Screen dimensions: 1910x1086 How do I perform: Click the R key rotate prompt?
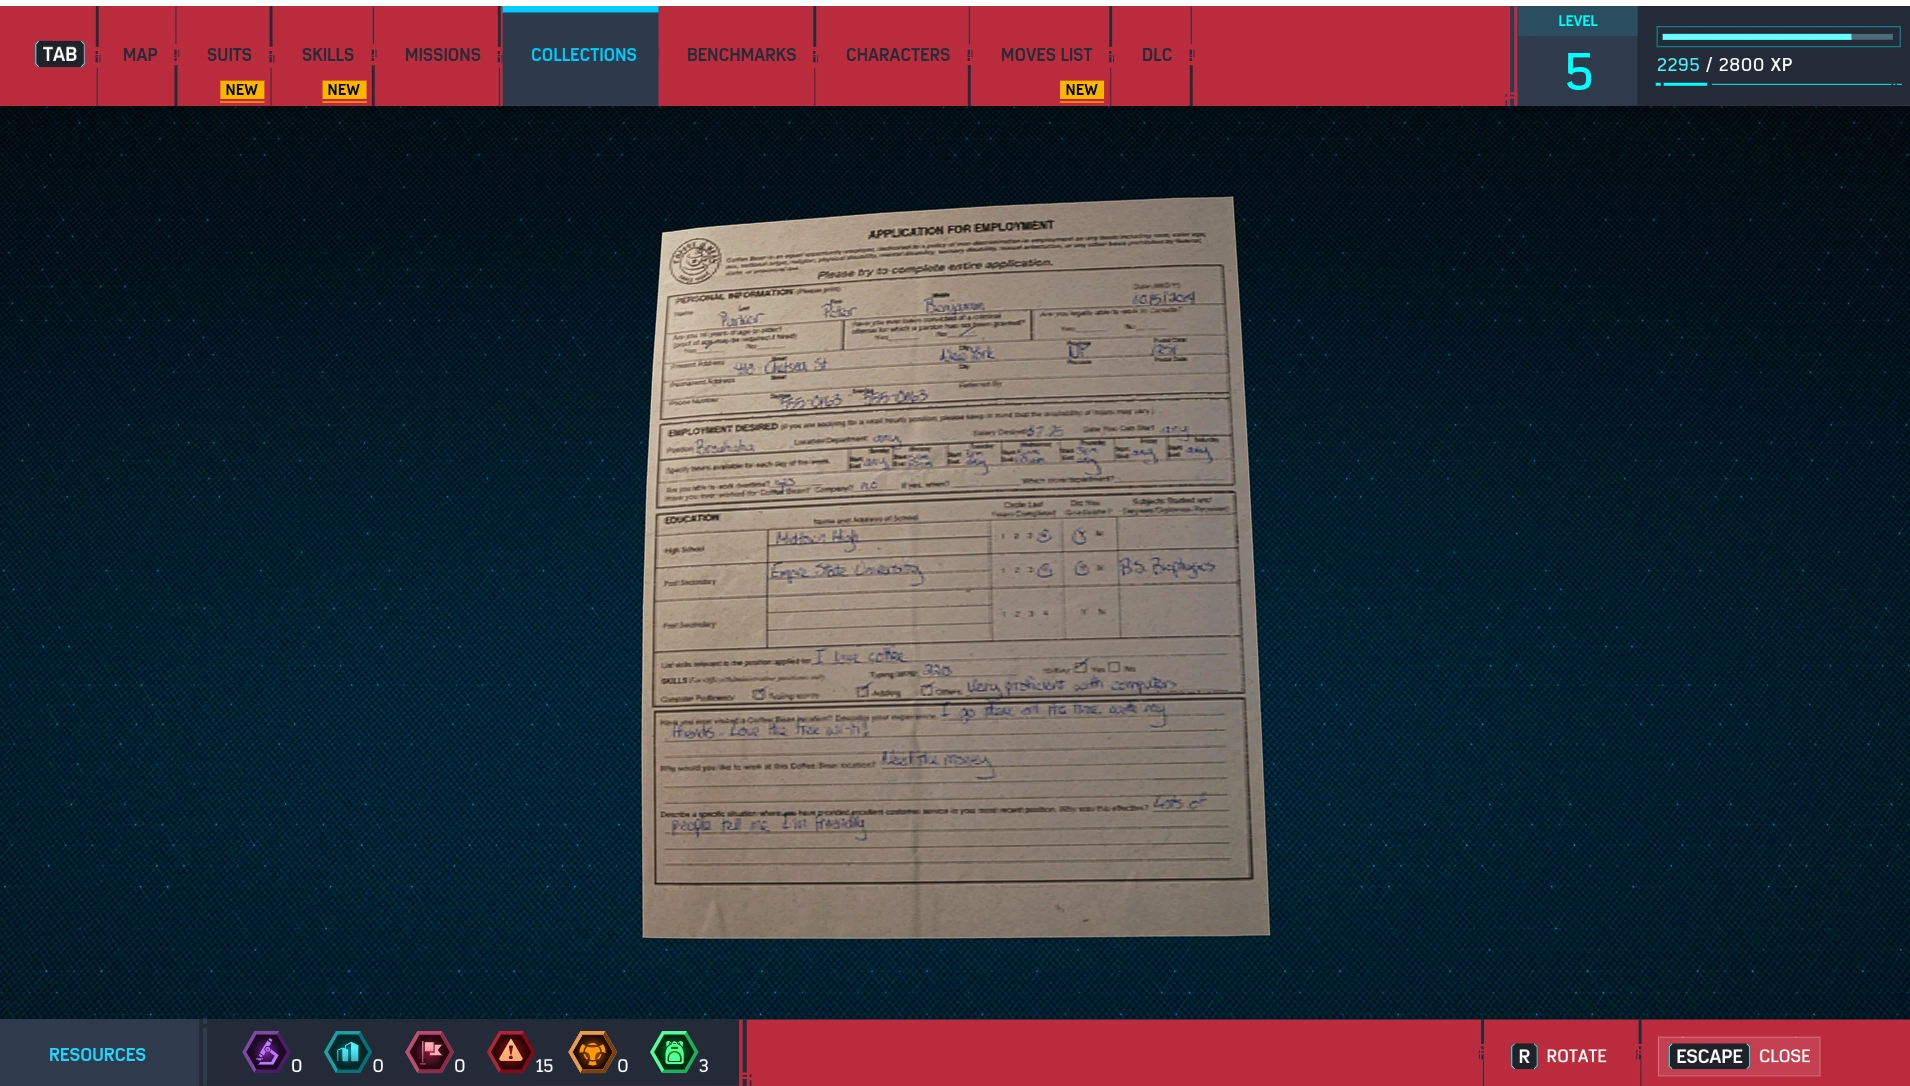pos(1522,1055)
